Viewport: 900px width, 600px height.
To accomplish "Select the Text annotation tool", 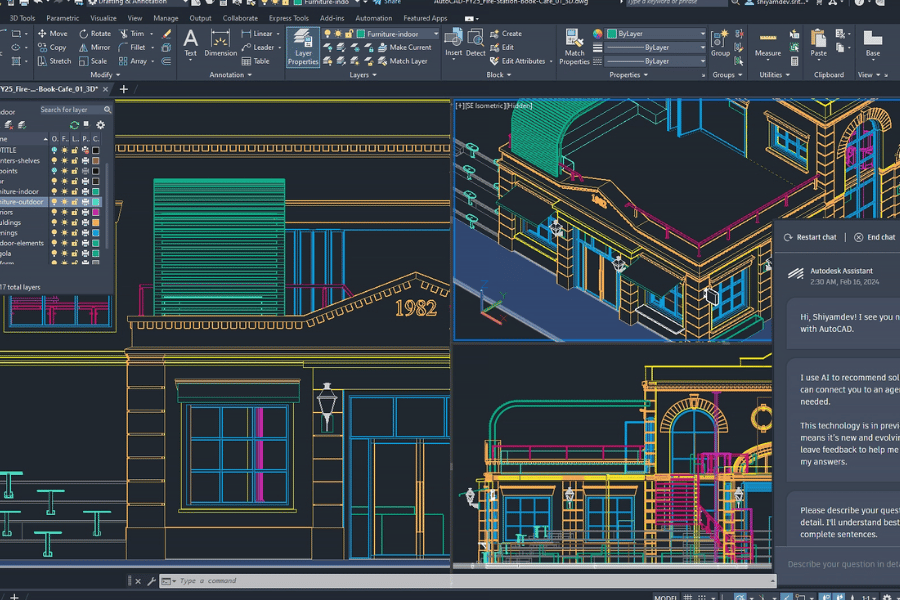I will point(190,42).
